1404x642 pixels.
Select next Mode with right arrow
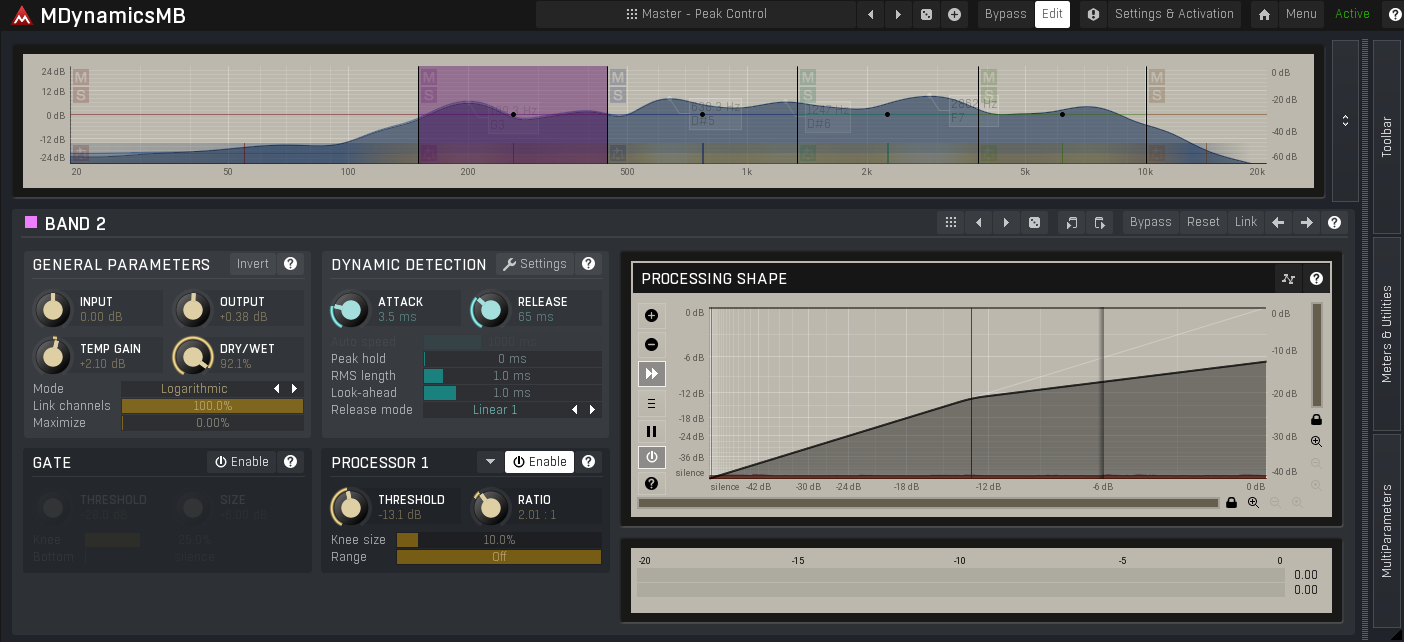(x=294, y=389)
